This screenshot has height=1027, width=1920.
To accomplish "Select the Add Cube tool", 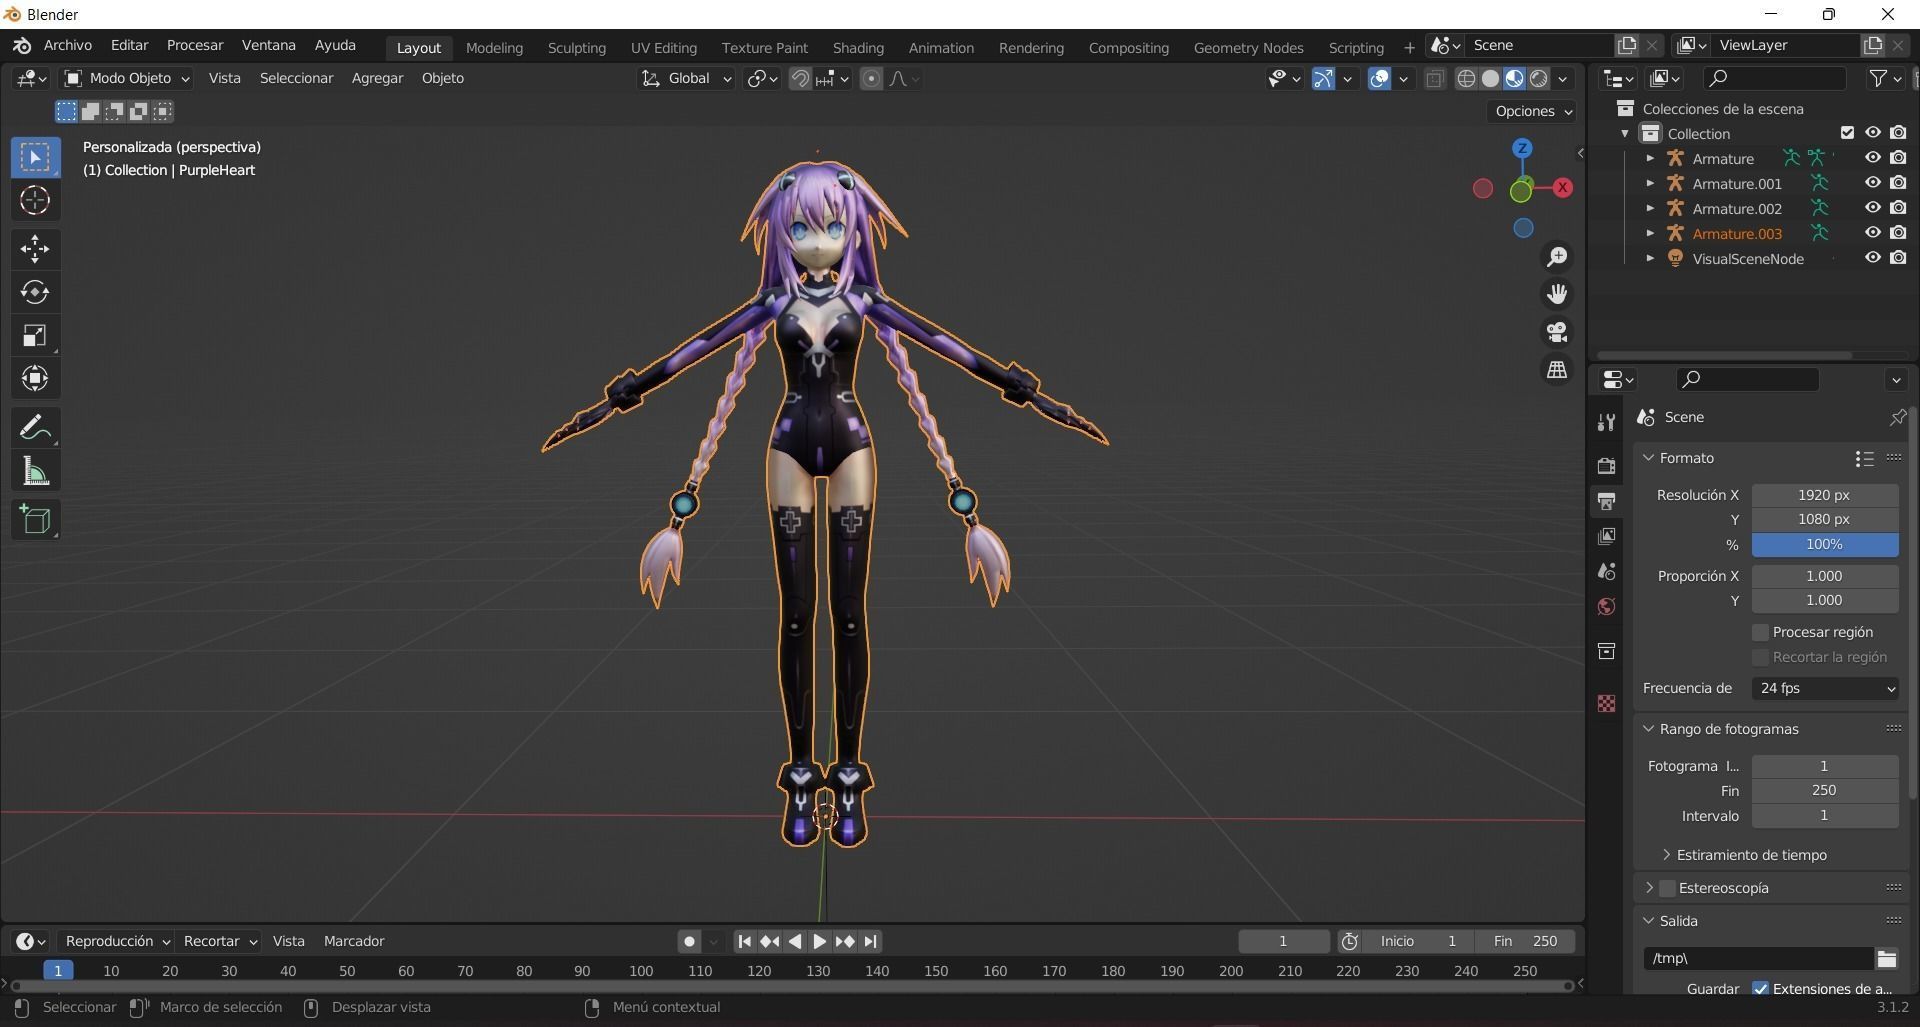I will (x=35, y=519).
